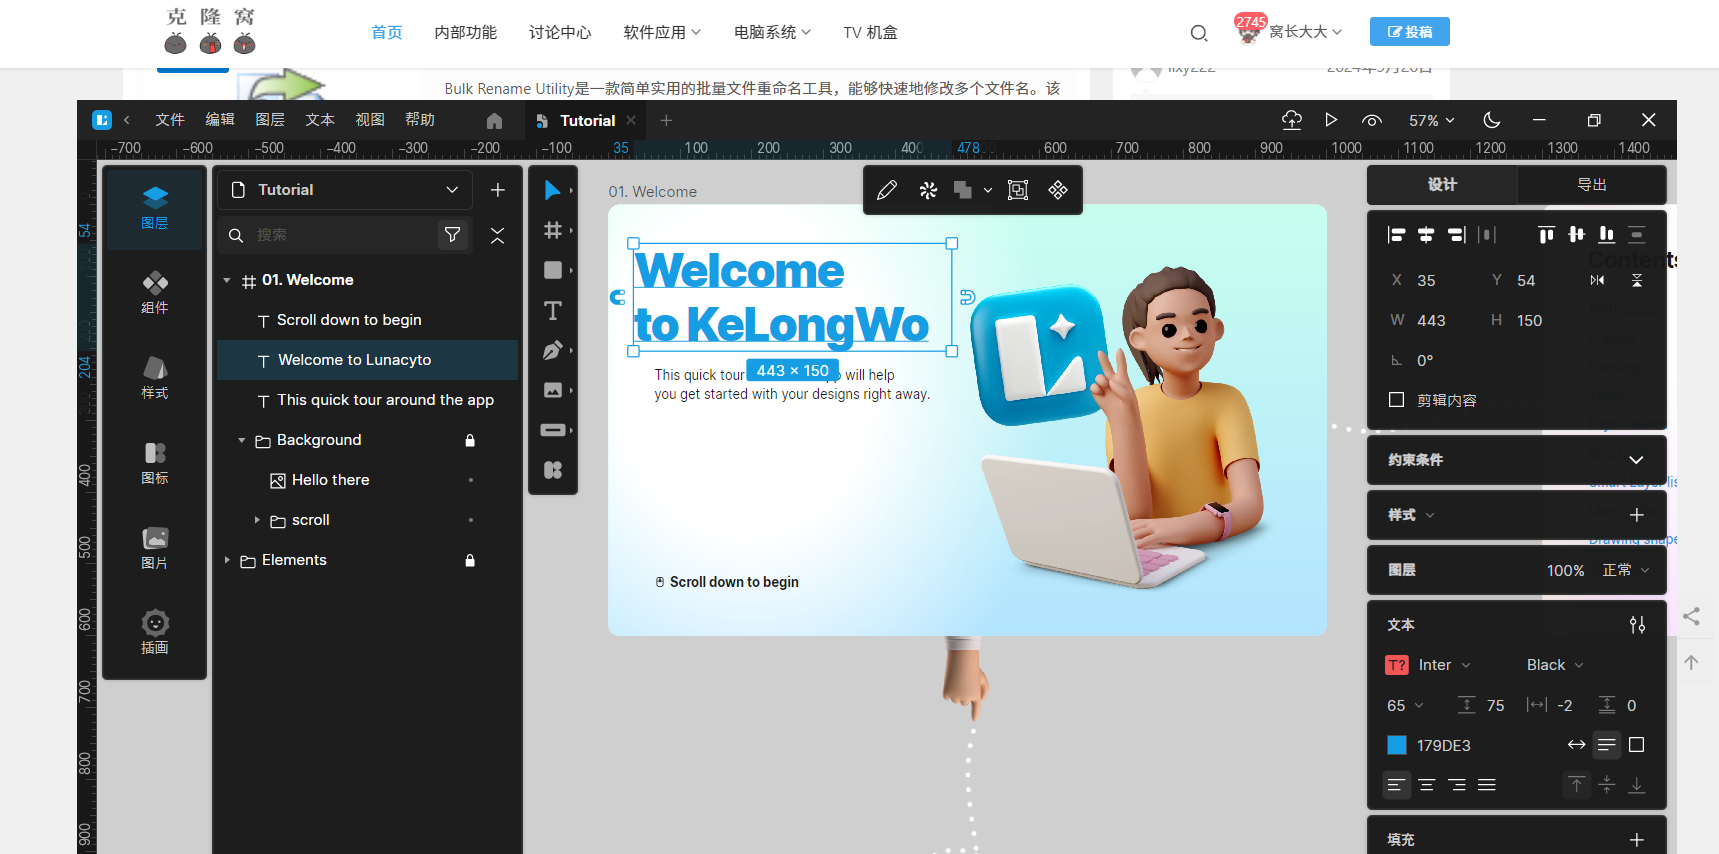Align selection to top edge
The width and height of the screenshot is (1719, 854).
(x=1547, y=235)
